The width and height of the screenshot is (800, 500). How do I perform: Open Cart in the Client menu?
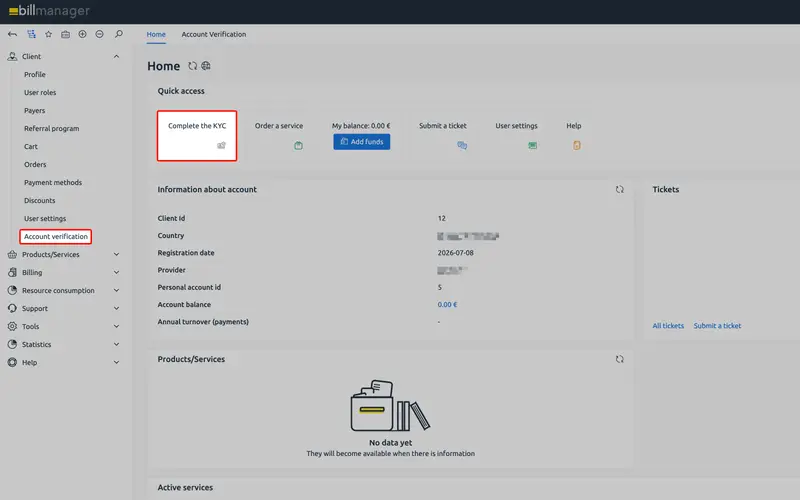[x=31, y=146]
